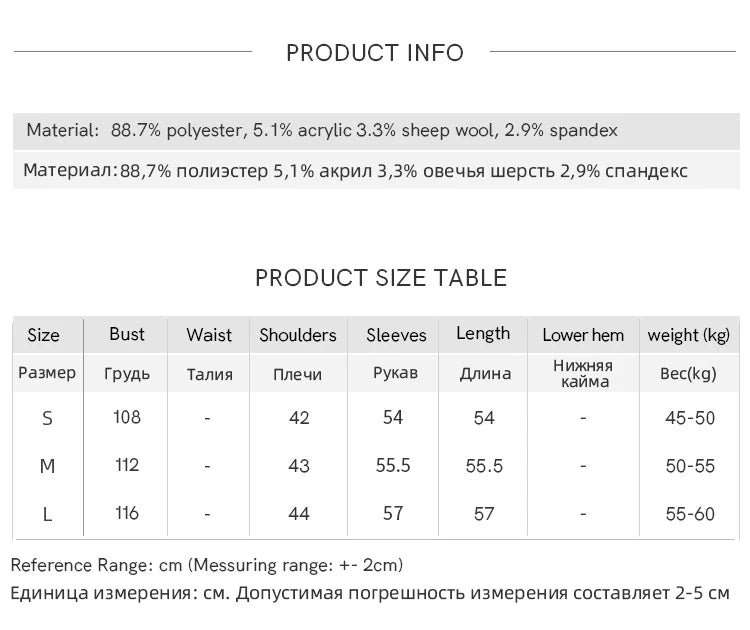This screenshot has width=750, height=630.
Task: Click the bust value 108
Action: coord(127,417)
